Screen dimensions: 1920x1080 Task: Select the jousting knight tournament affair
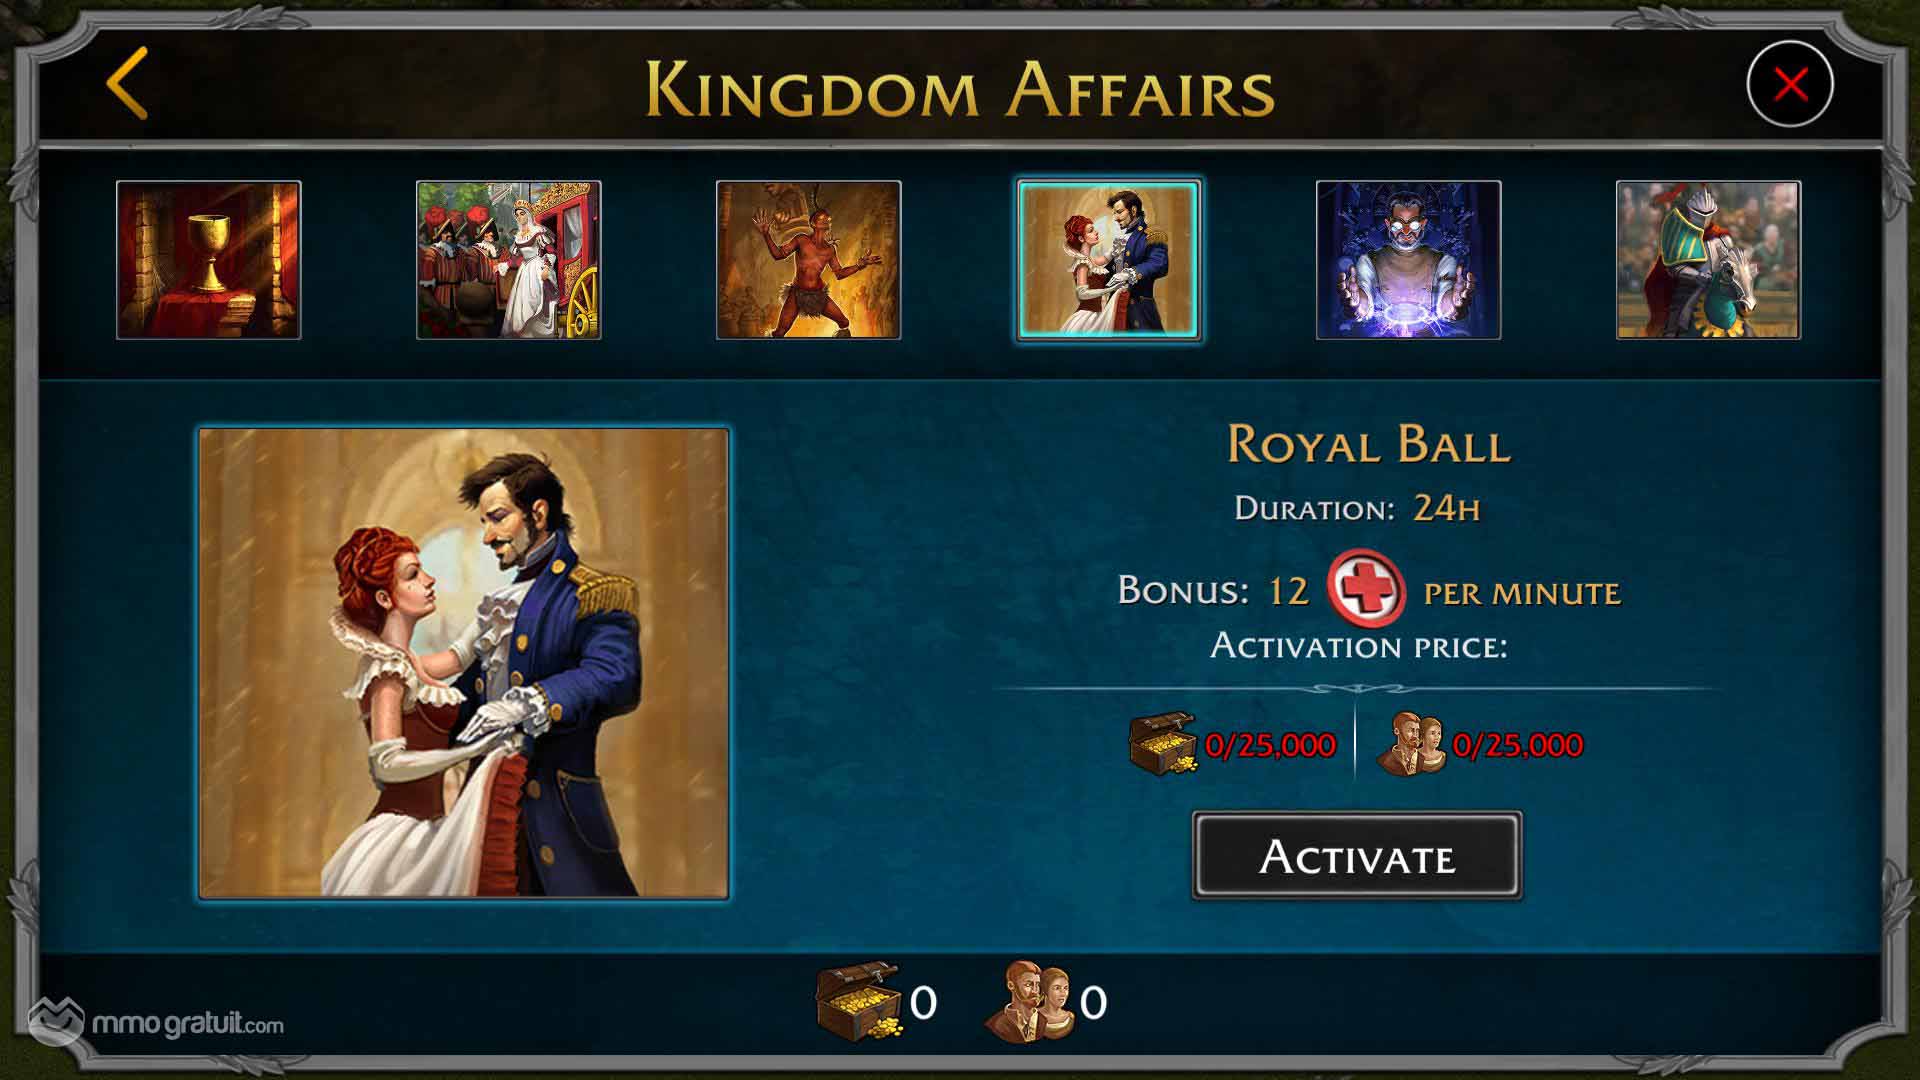[1709, 260]
